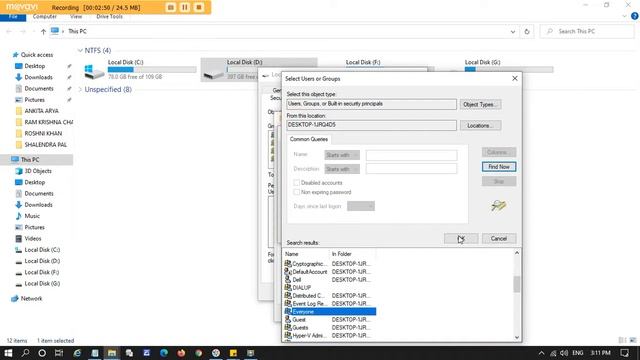Pause the Movavi recording
Image resolution: width=640 pixels, height=360 pixels.
tap(185, 7)
